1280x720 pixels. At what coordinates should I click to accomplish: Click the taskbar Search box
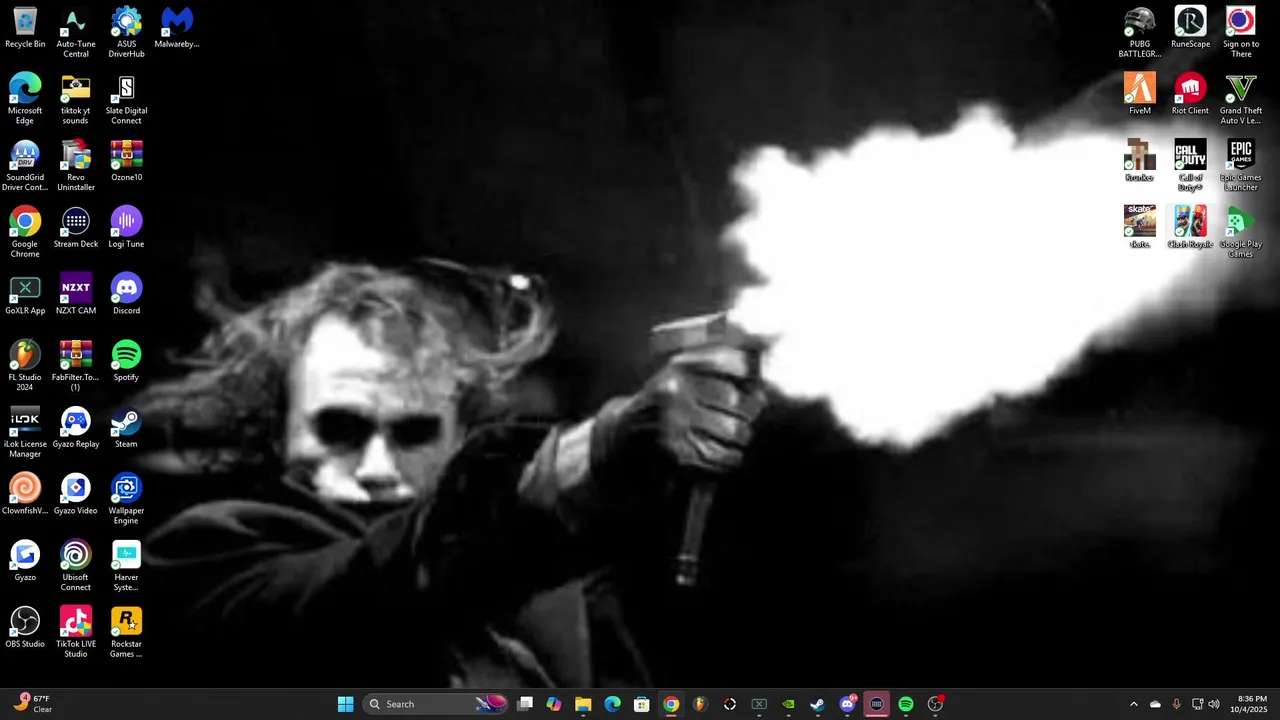435,704
